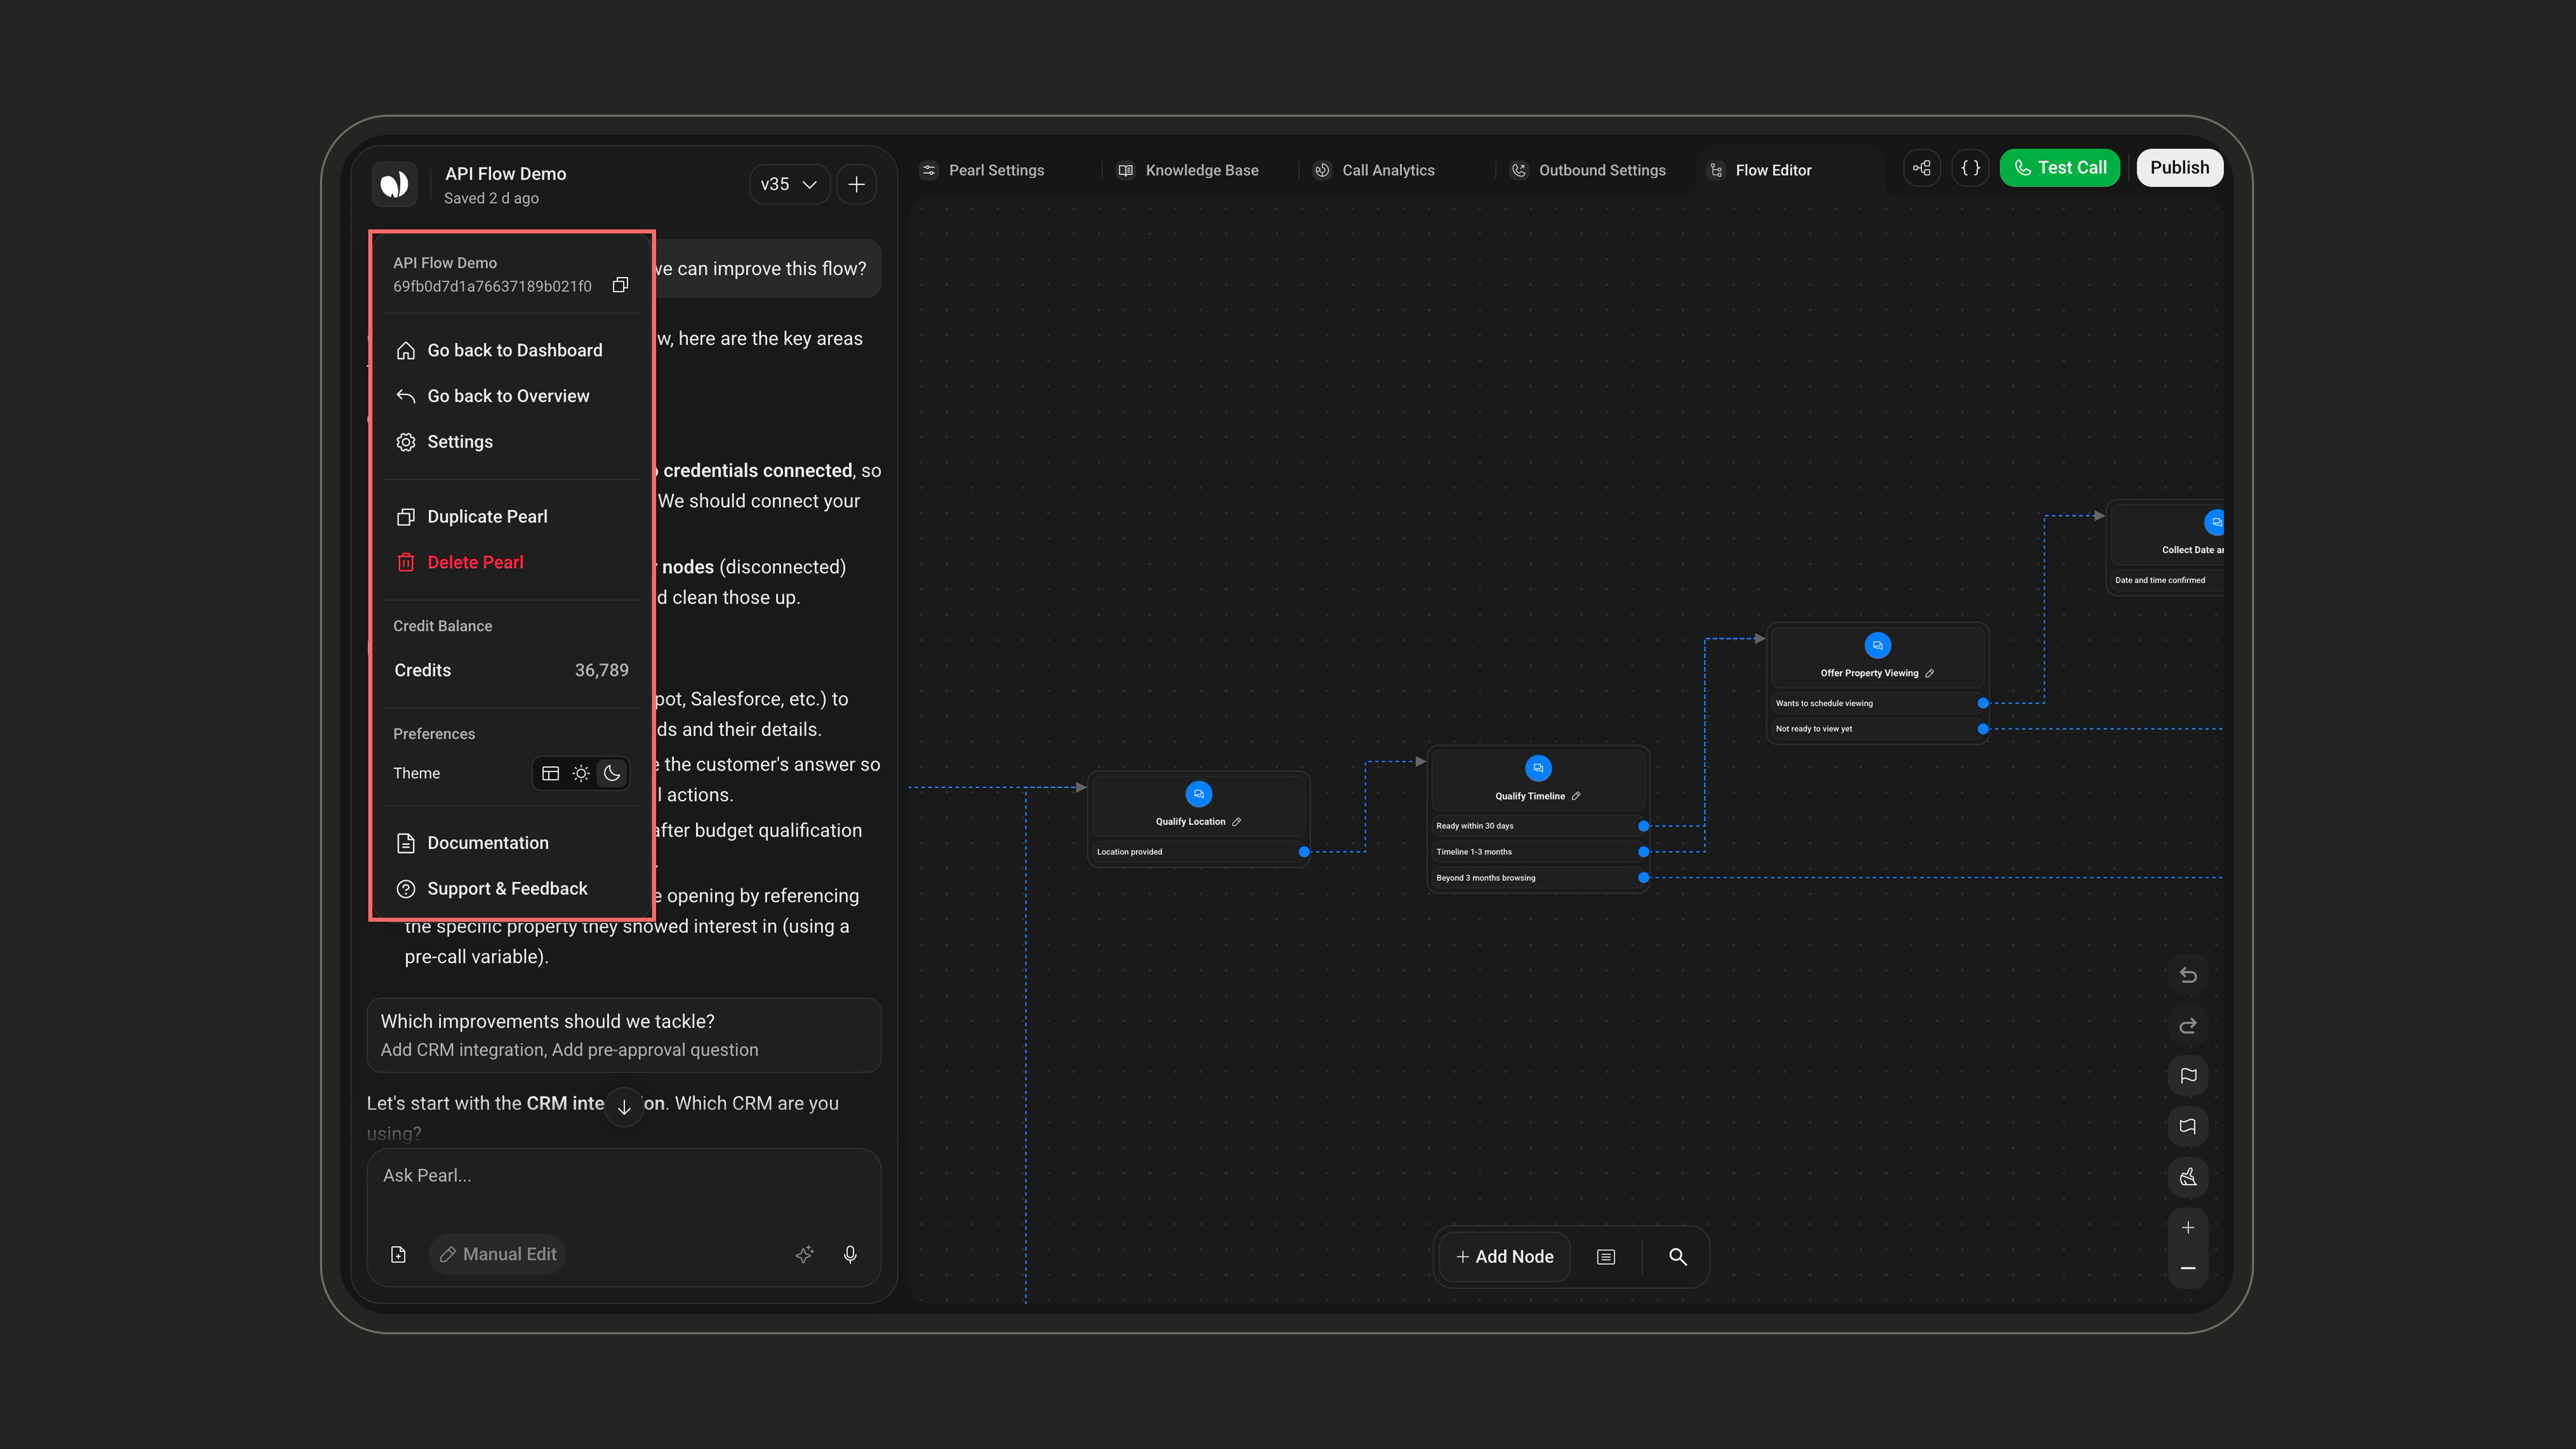Click the scroll-down arrow in chat
The height and width of the screenshot is (1449, 2576).
pos(624,1107)
